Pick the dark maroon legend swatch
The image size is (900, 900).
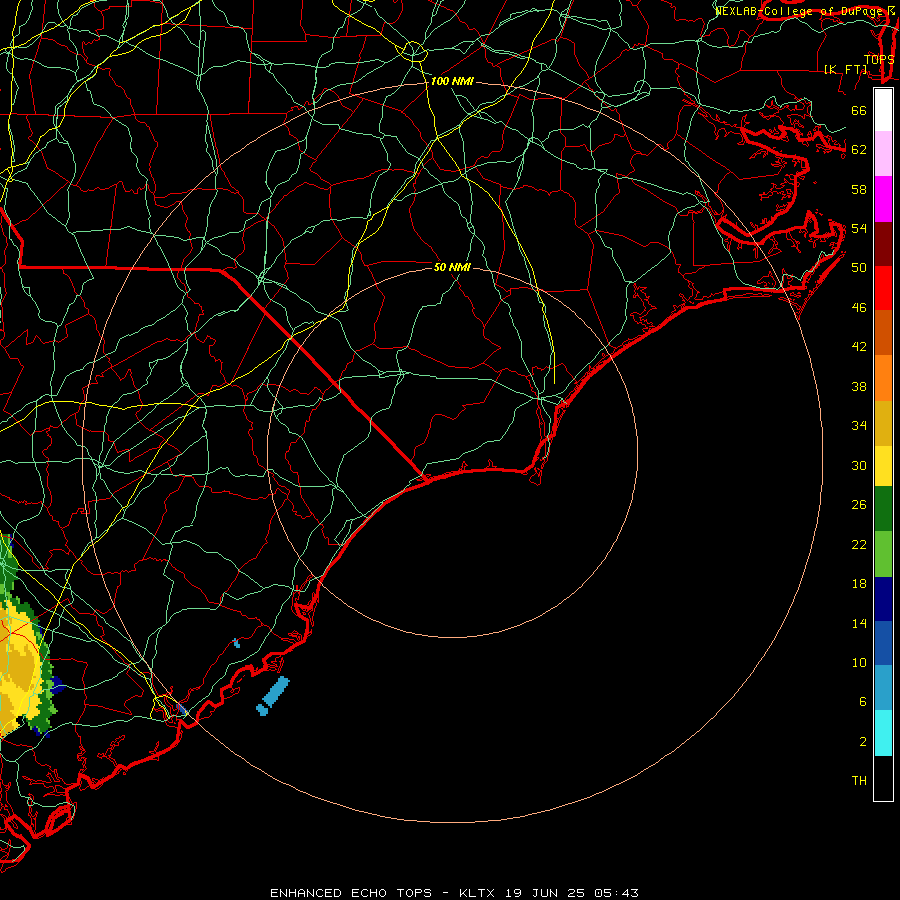pyautogui.click(x=883, y=244)
